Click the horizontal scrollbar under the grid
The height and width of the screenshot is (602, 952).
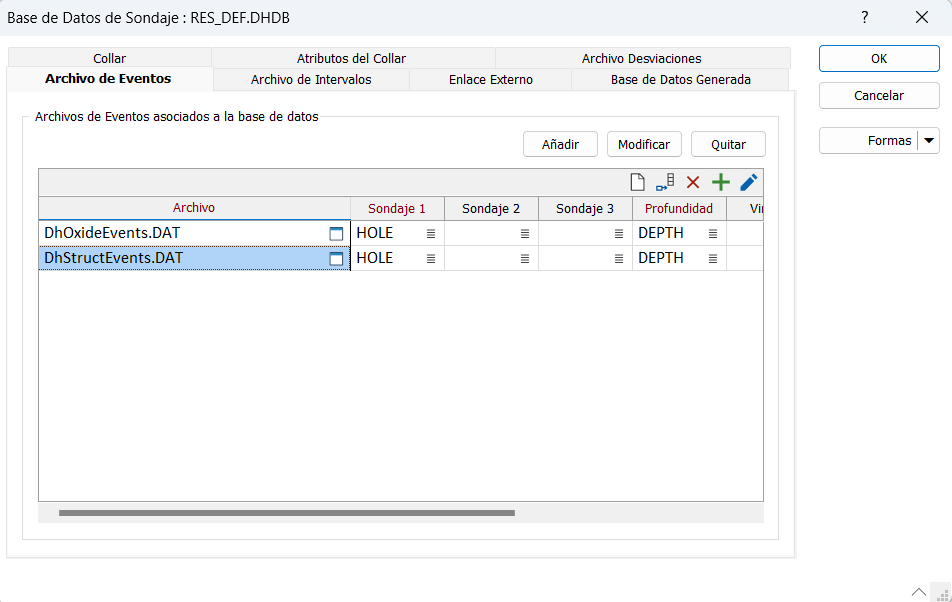286,513
